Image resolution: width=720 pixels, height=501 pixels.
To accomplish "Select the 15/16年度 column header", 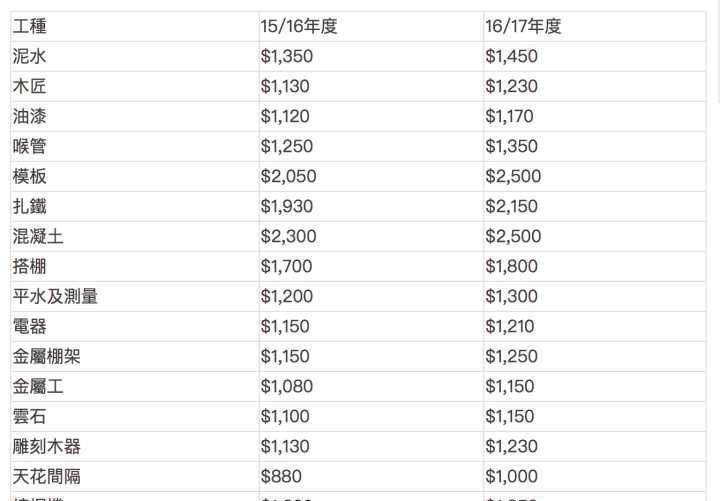I will pos(299,27).
